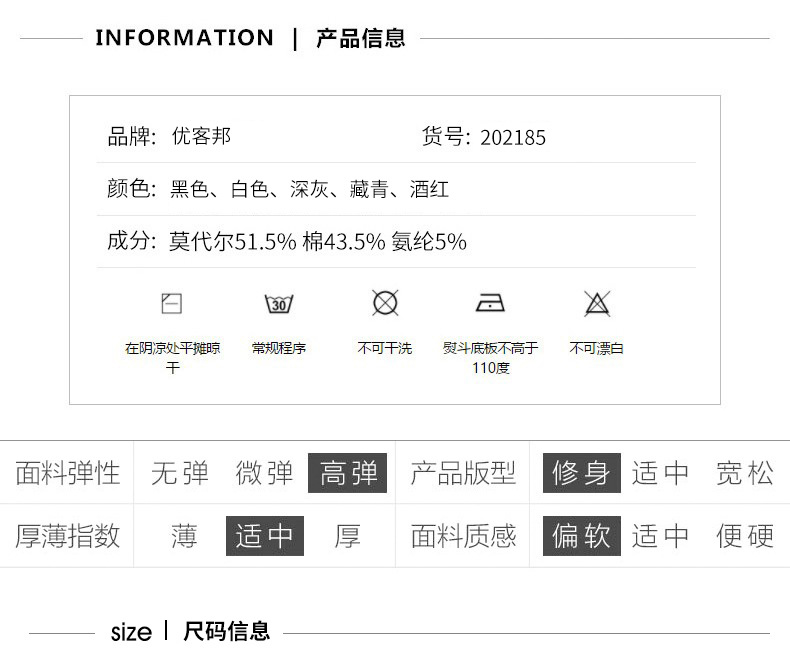Click the iron temperature care icon
Viewport: 790px width, 660px height.
(x=490, y=302)
